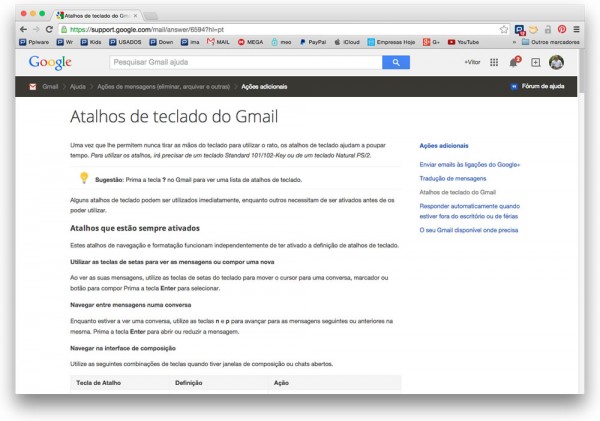Click the padlock icon in the address bar
Viewport: 600px width, 421px height.
click(x=64, y=29)
